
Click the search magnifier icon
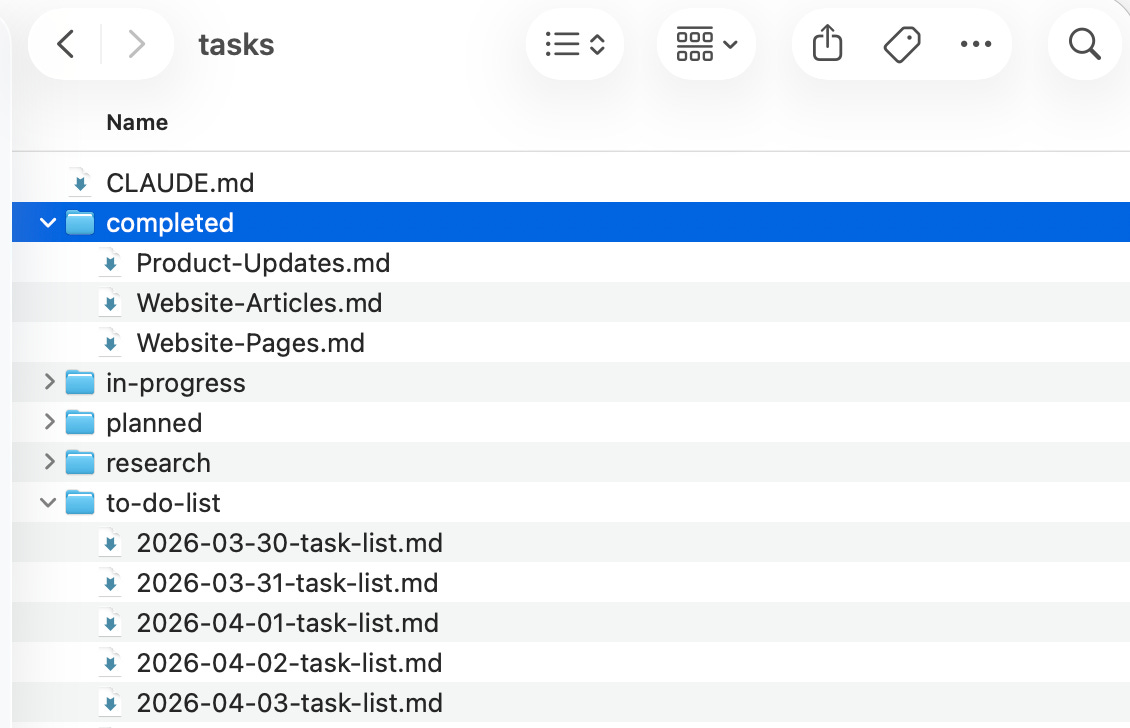[1085, 44]
